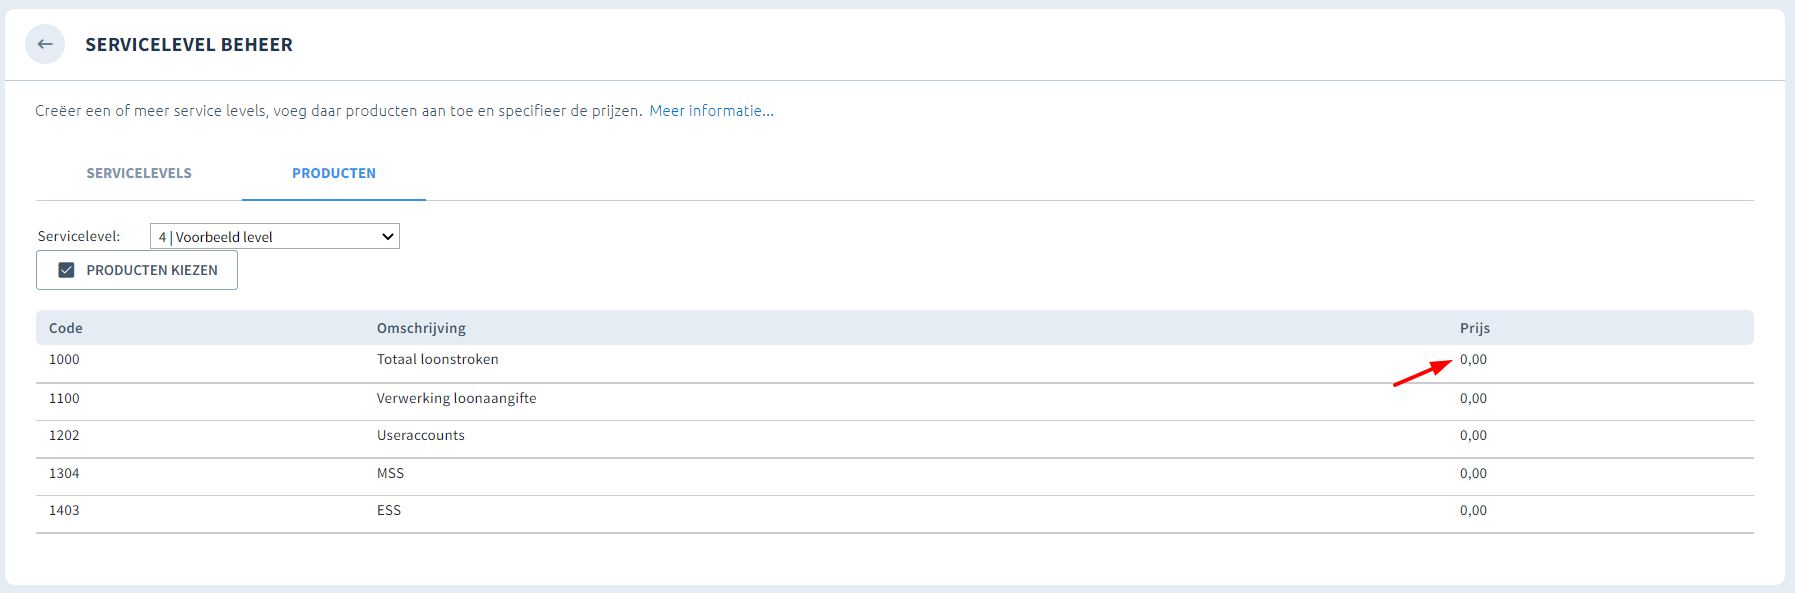The width and height of the screenshot is (1795, 593).
Task: Click Useraccounts description
Action: pyautogui.click(x=420, y=435)
